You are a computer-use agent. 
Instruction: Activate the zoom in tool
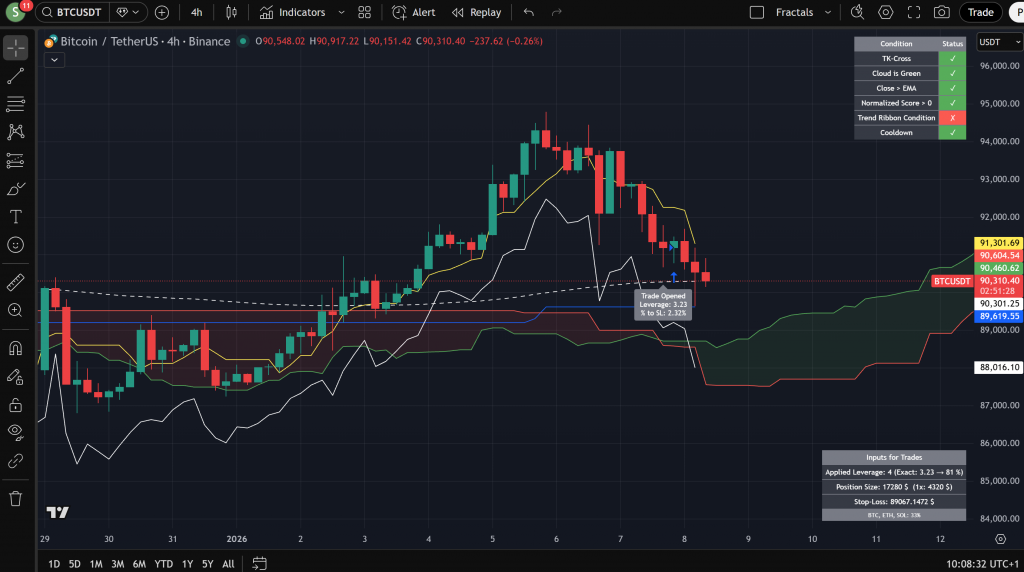[x=15, y=310]
